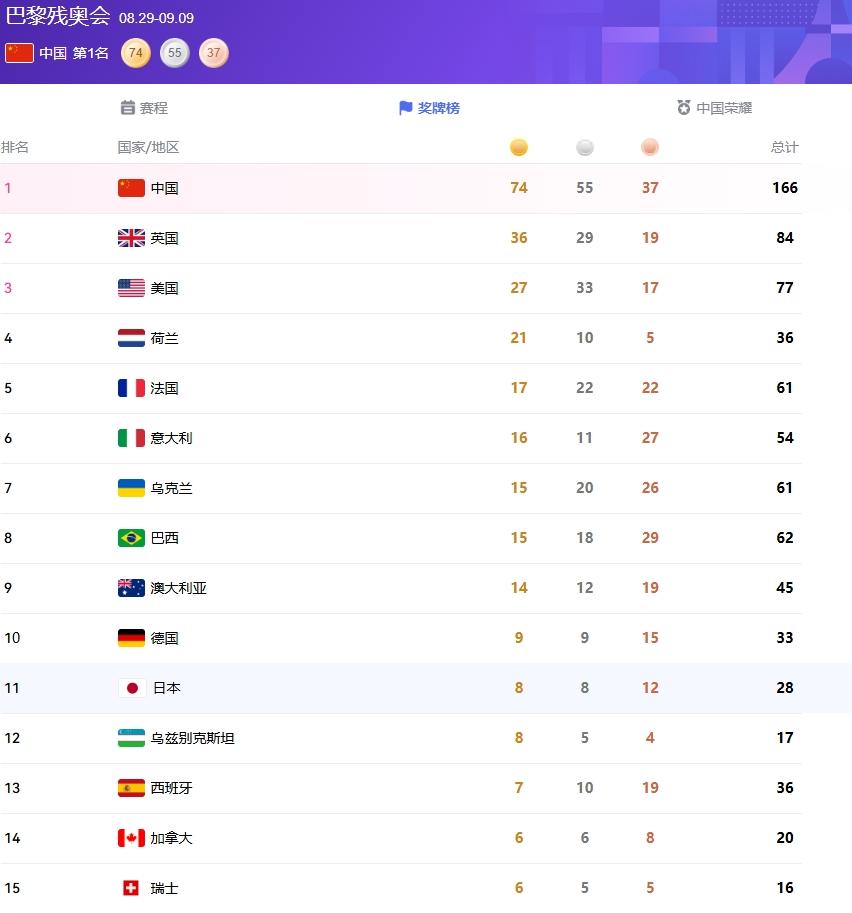Click the Australia flag icon
852x913 pixels.
[x=131, y=588]
